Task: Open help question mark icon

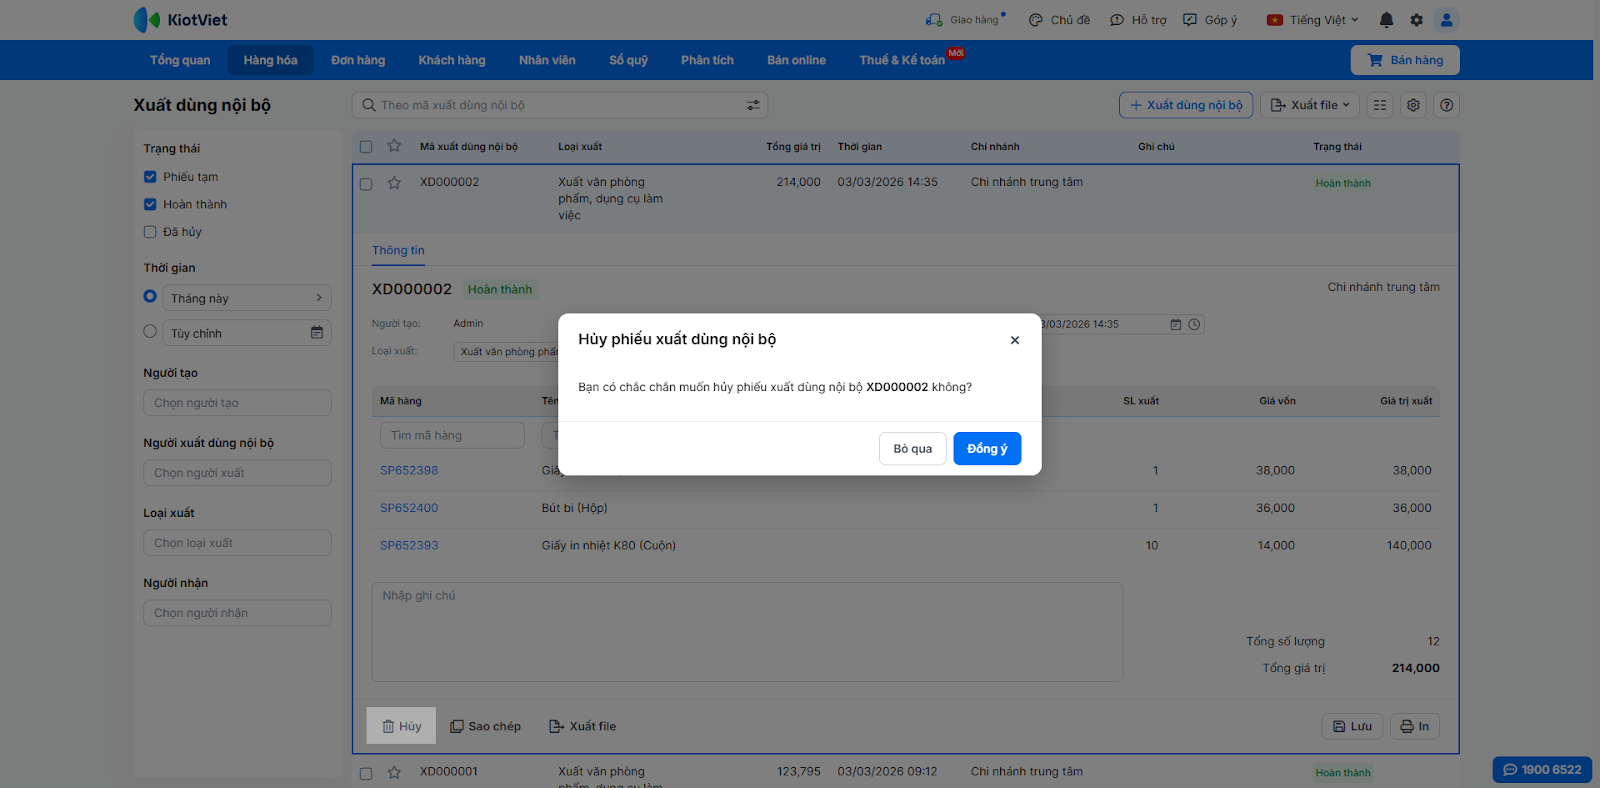Action: 1446,105
